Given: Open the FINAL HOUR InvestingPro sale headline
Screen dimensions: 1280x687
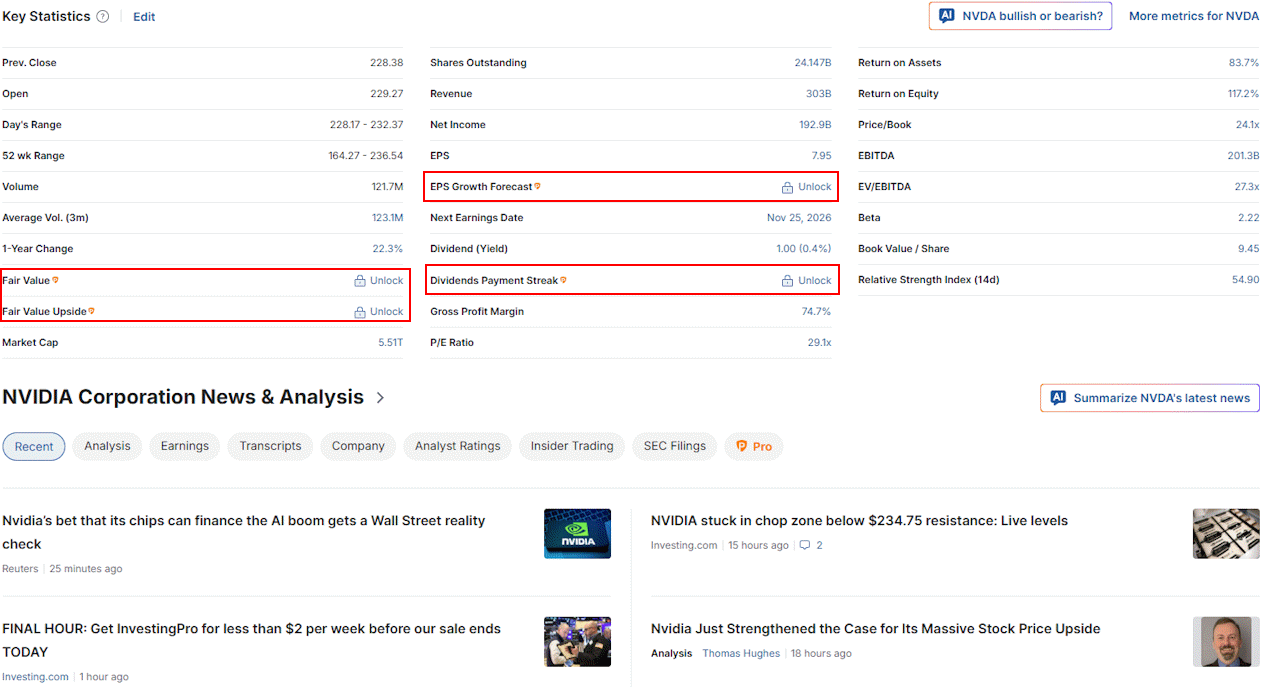Looking at the screenshot, I should point(252,640).
